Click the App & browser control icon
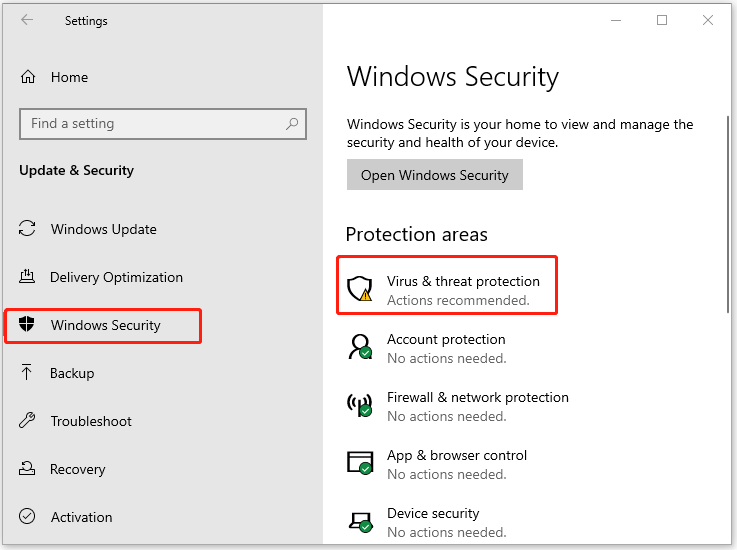Viewport: 737px width, 550px height. 359,463
